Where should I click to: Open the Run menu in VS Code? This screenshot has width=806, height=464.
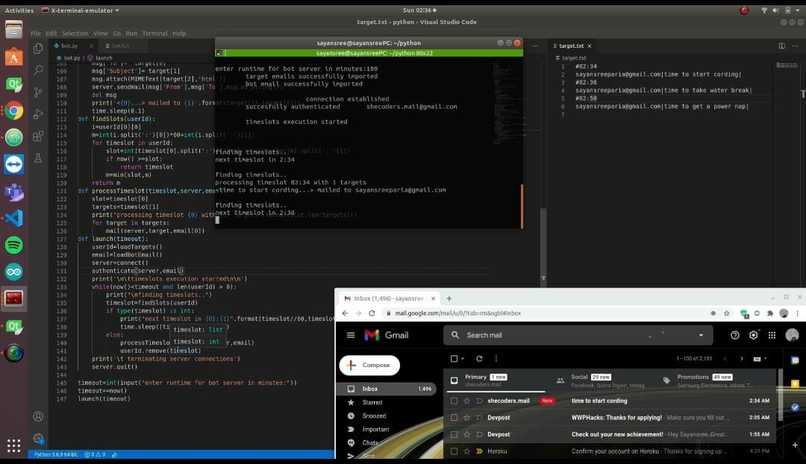(132, 33)
